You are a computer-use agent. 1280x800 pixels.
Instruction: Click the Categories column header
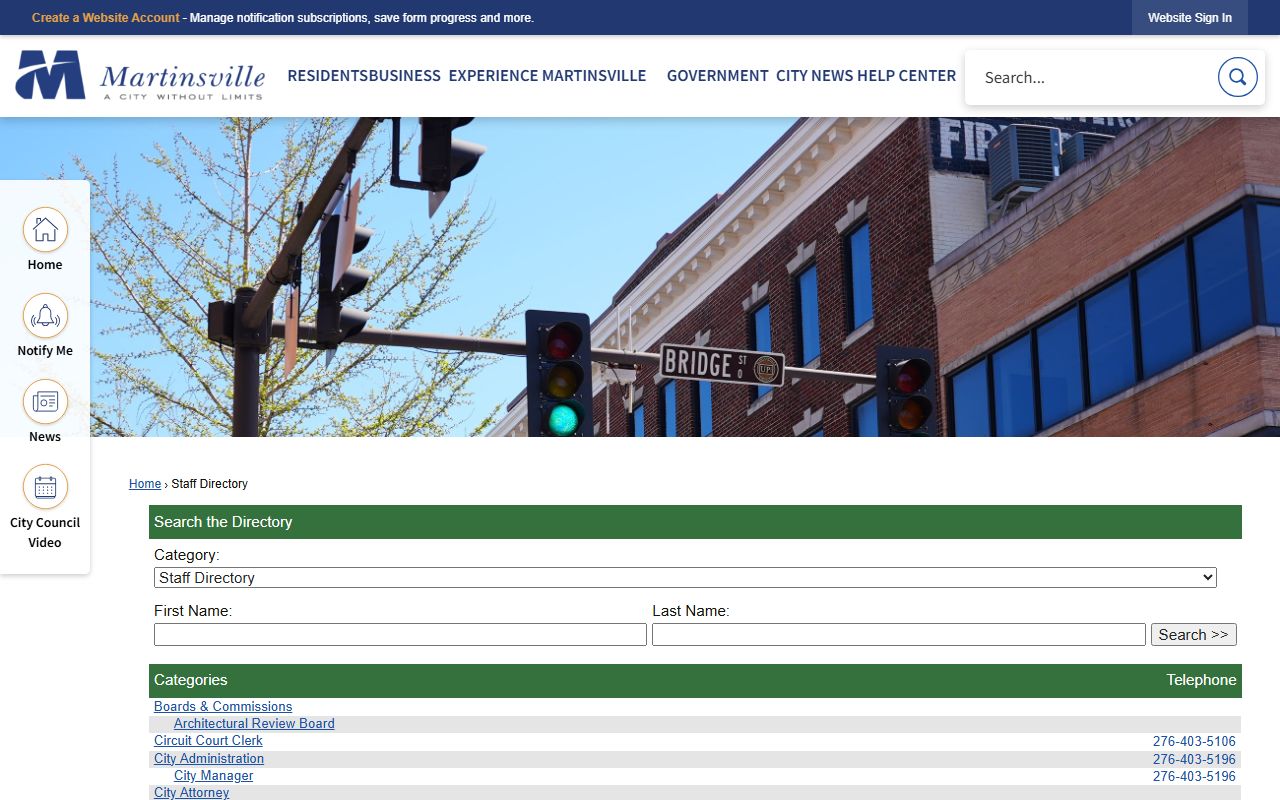click(190, 680)
